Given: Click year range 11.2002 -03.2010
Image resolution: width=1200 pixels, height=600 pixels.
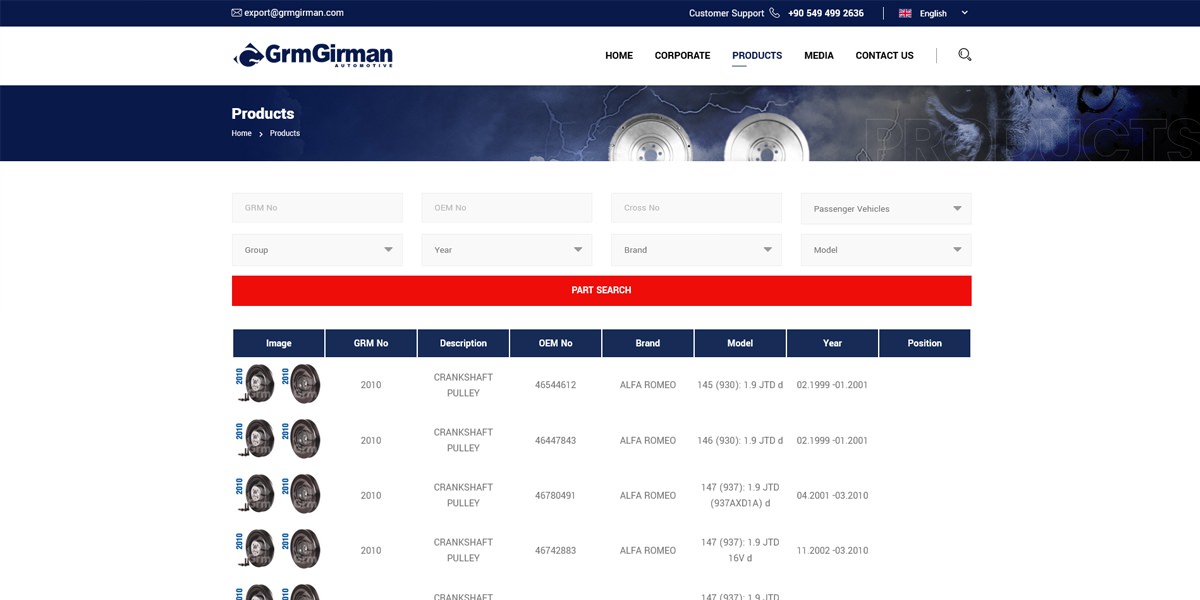Looking at the screenshot, I should coord(832,550).
